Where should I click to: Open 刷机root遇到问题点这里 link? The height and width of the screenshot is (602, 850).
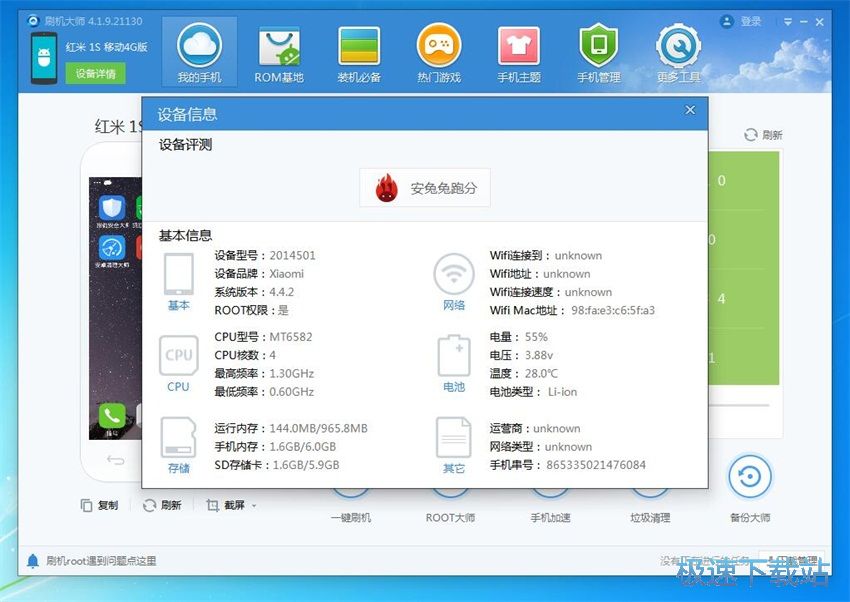coord(101,561)
